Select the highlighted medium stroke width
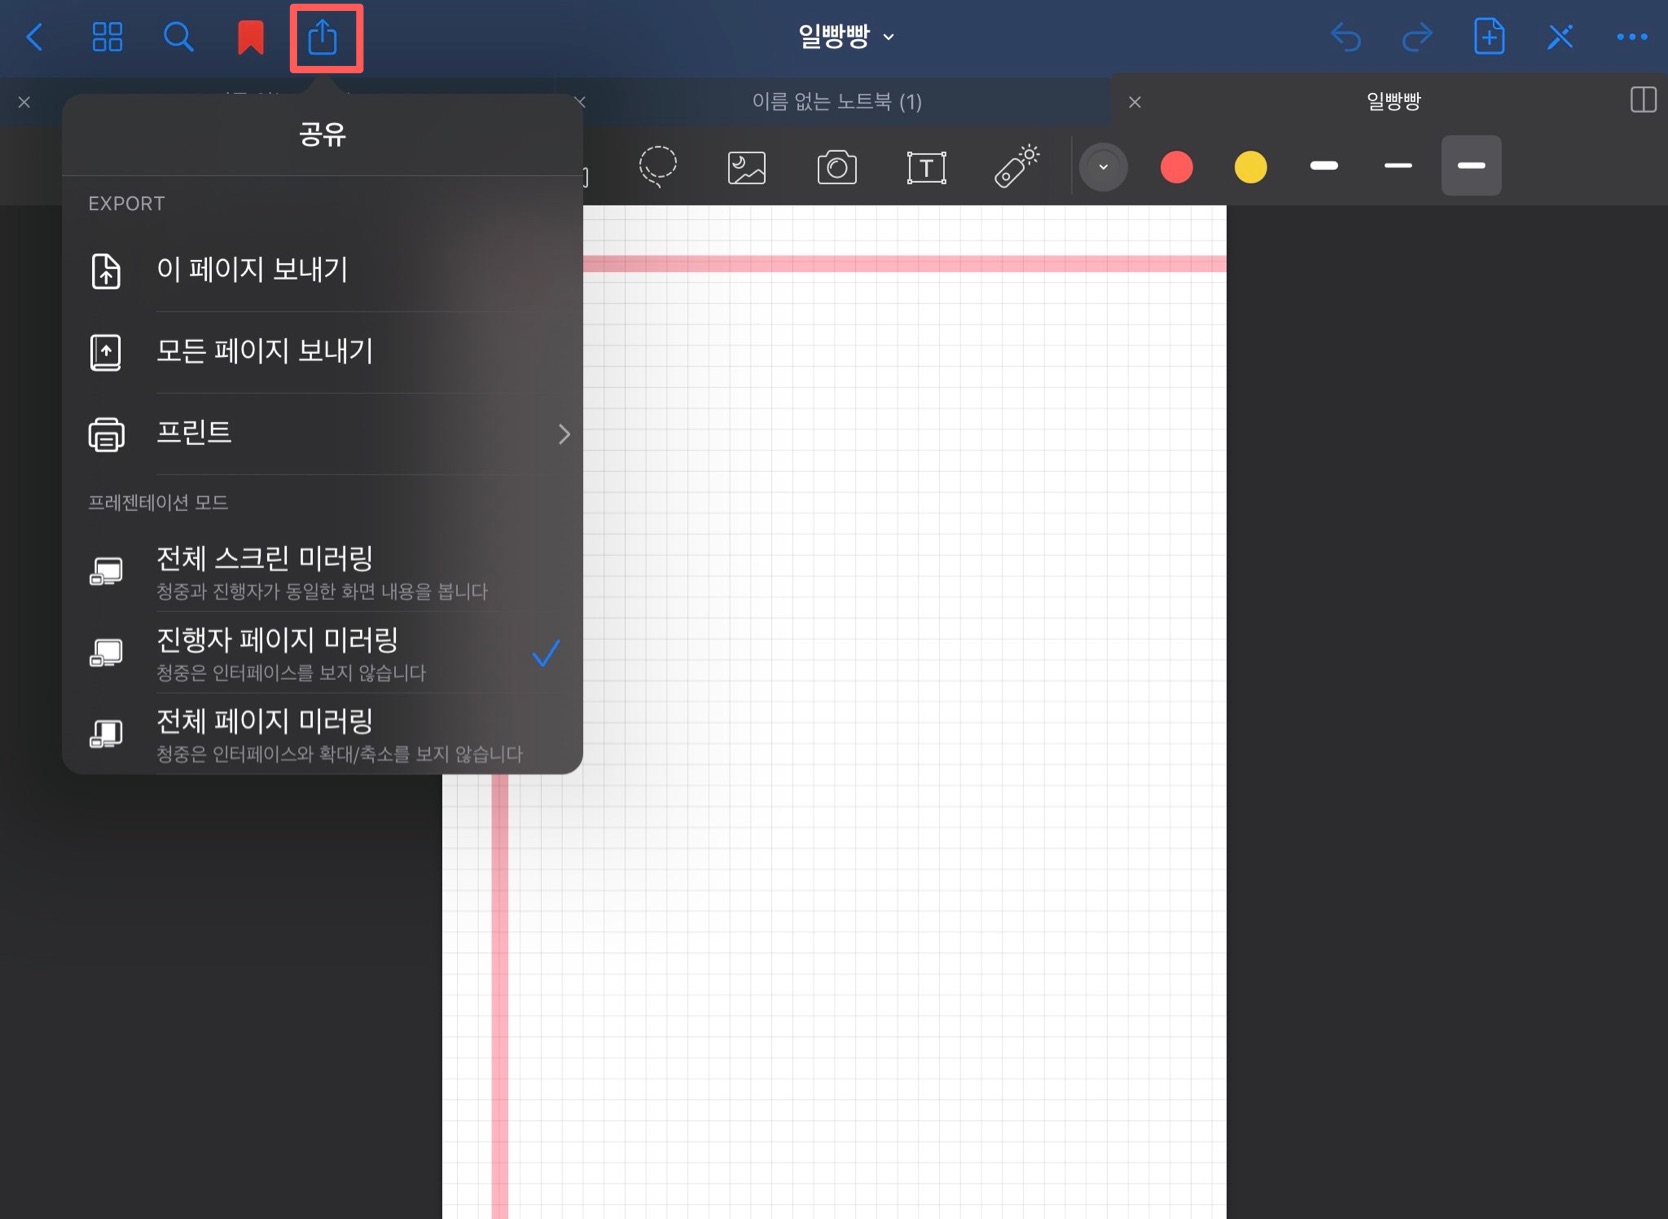 point(1471,165)
